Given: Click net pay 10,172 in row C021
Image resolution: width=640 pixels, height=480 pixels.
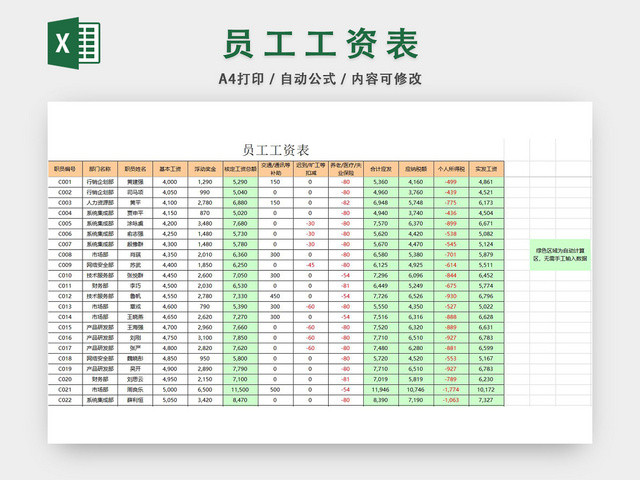Looking at the screenshot, I should (486, 390).
